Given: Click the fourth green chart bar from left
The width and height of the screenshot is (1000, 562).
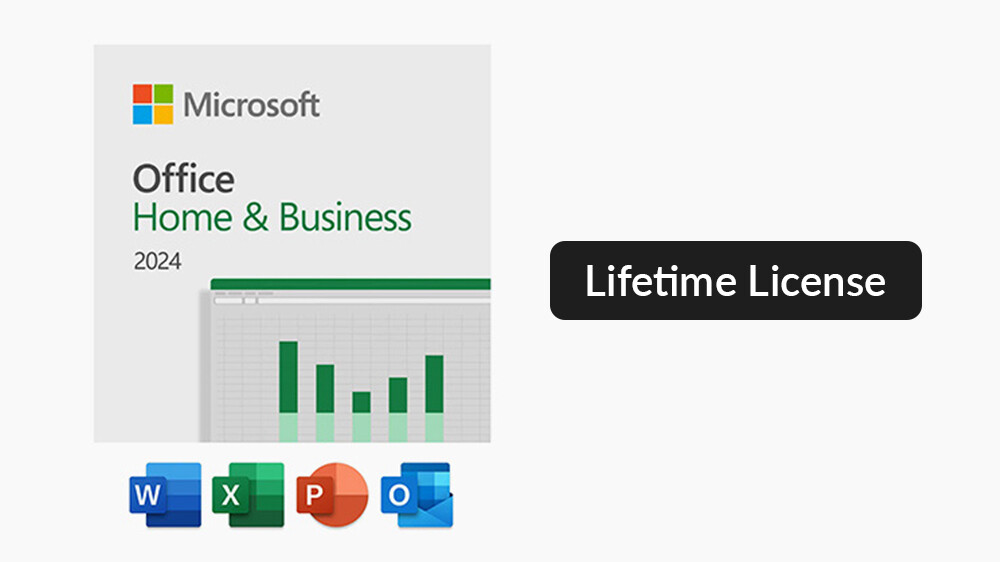Looking at the screenshot, I should click(x=398, y=394).
